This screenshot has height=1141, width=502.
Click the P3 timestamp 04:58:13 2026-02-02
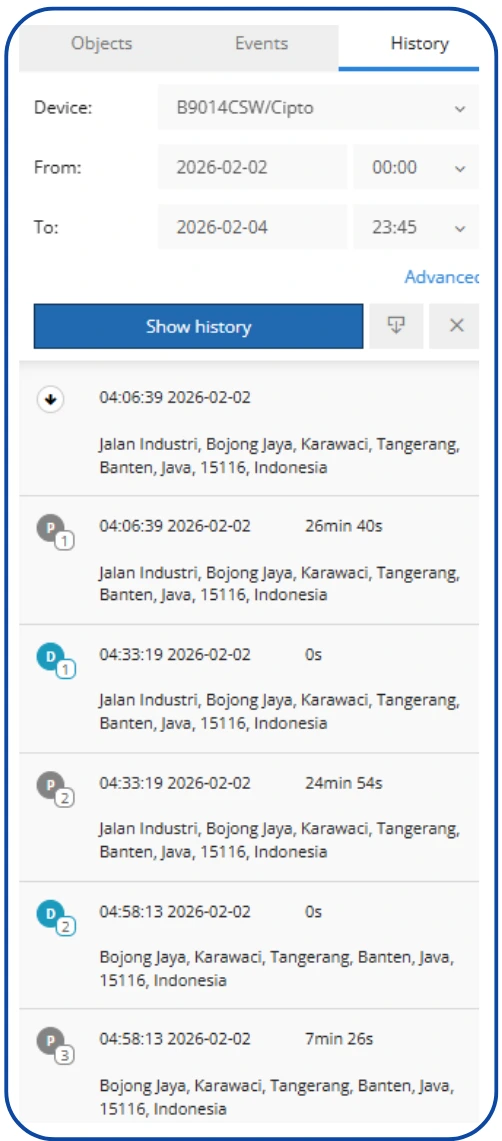point(175,1038)
